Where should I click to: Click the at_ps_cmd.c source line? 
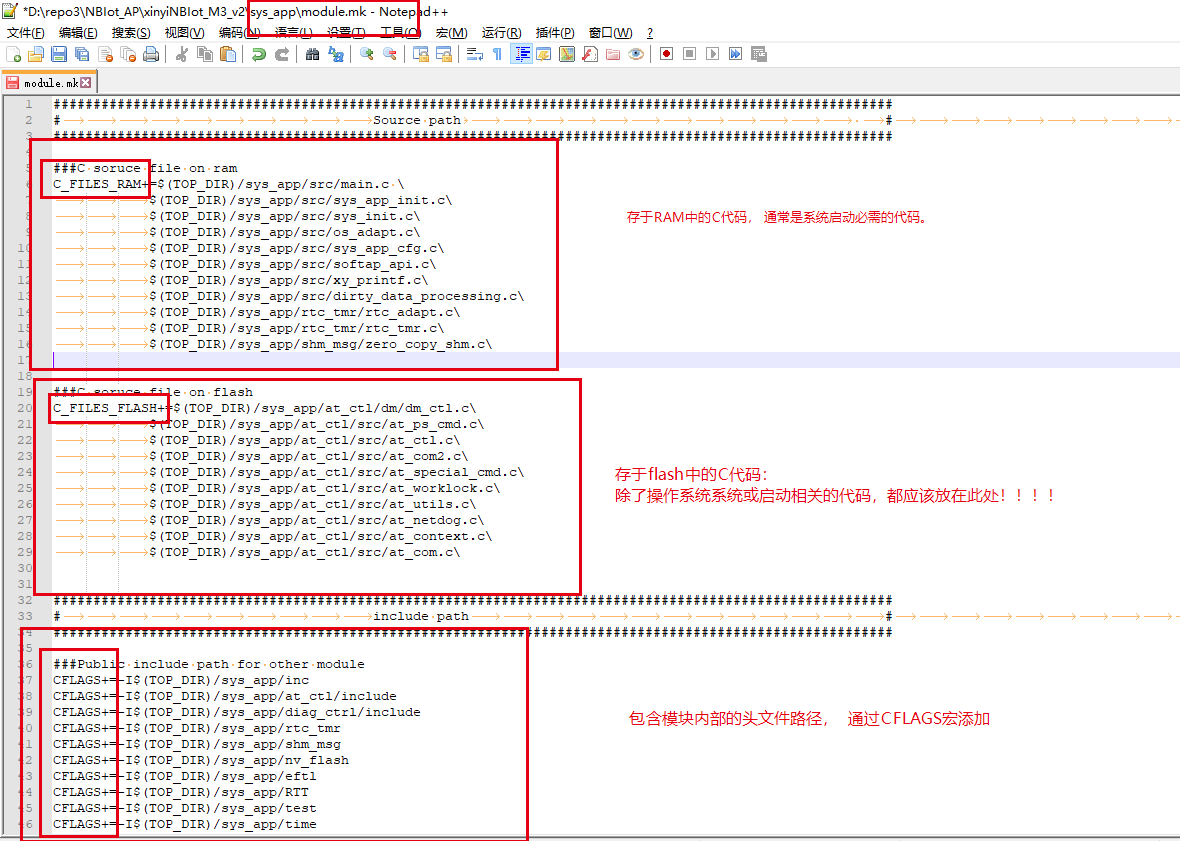[316, 424]
